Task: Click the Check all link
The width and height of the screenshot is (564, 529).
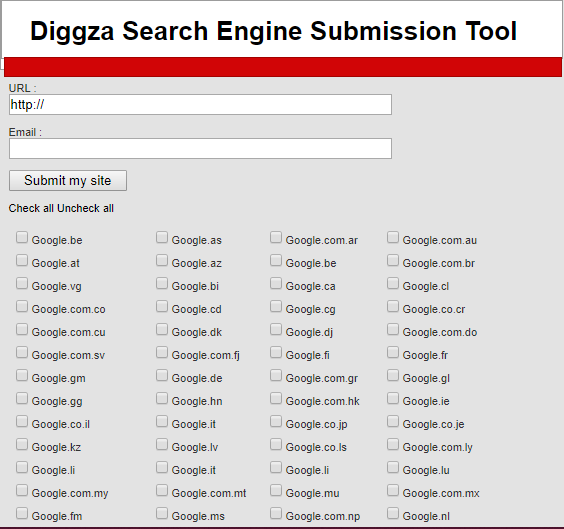Action: click(x=31, y=208)
